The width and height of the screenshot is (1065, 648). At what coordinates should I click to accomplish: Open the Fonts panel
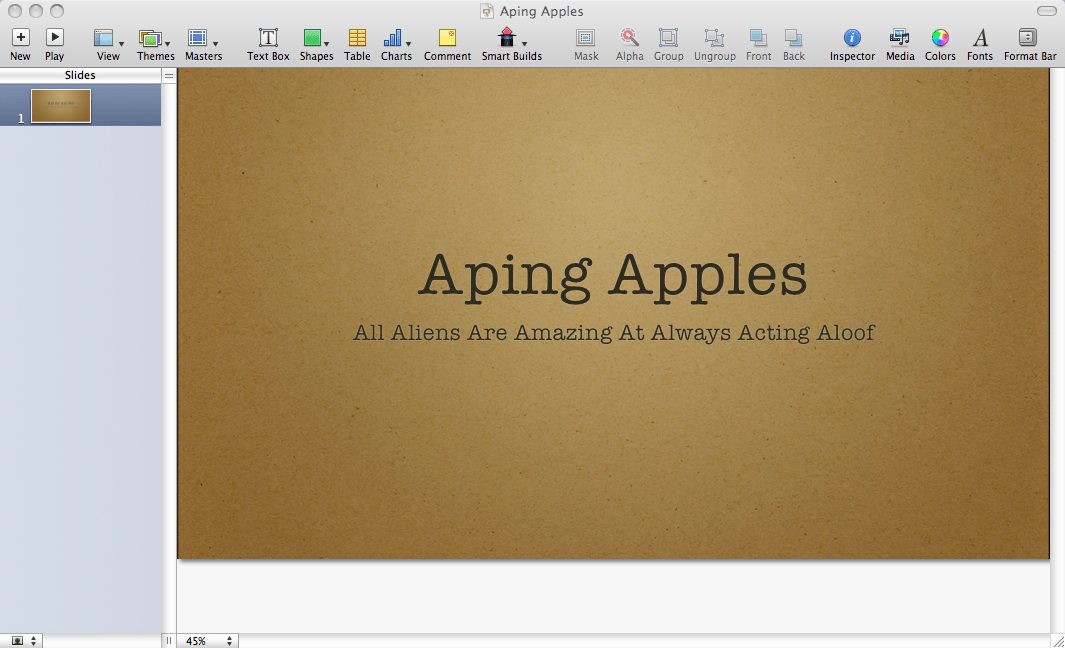pyautogui.click(x=980, y=40)
